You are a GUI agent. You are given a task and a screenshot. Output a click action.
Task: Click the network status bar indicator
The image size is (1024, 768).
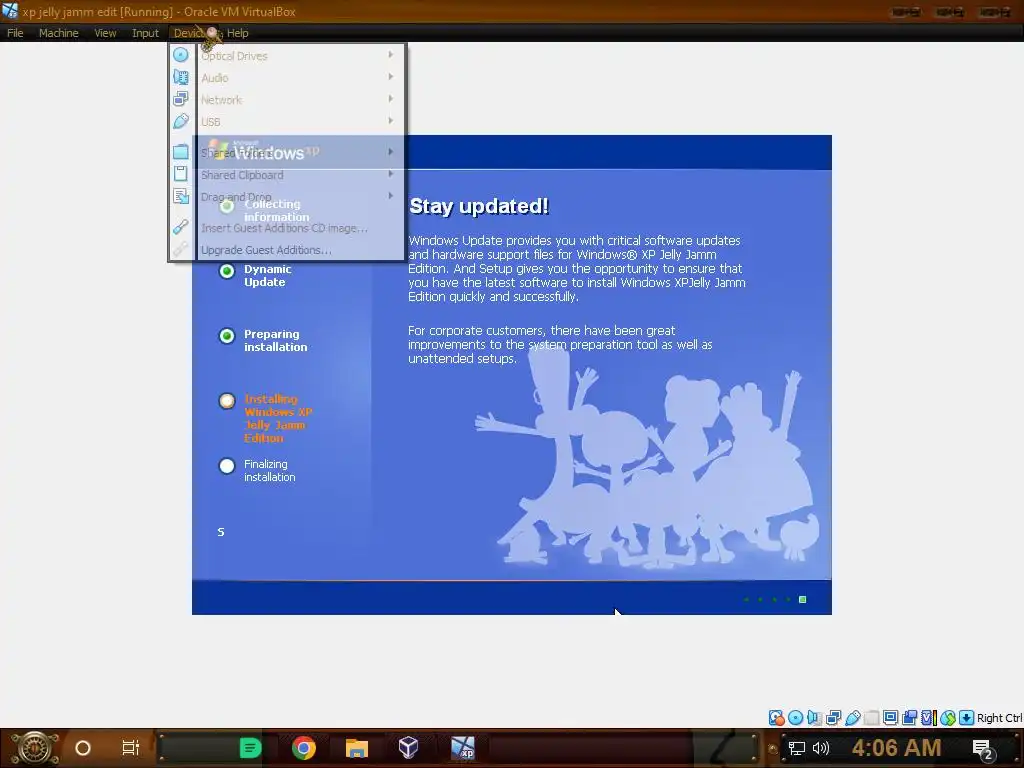pyautogui.click(x=833, y=718)
